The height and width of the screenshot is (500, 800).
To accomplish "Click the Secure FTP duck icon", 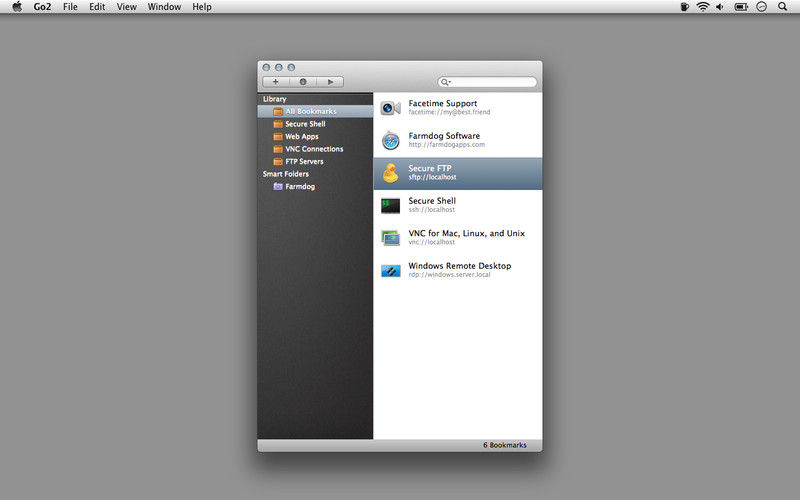I will tap(391, 173).
